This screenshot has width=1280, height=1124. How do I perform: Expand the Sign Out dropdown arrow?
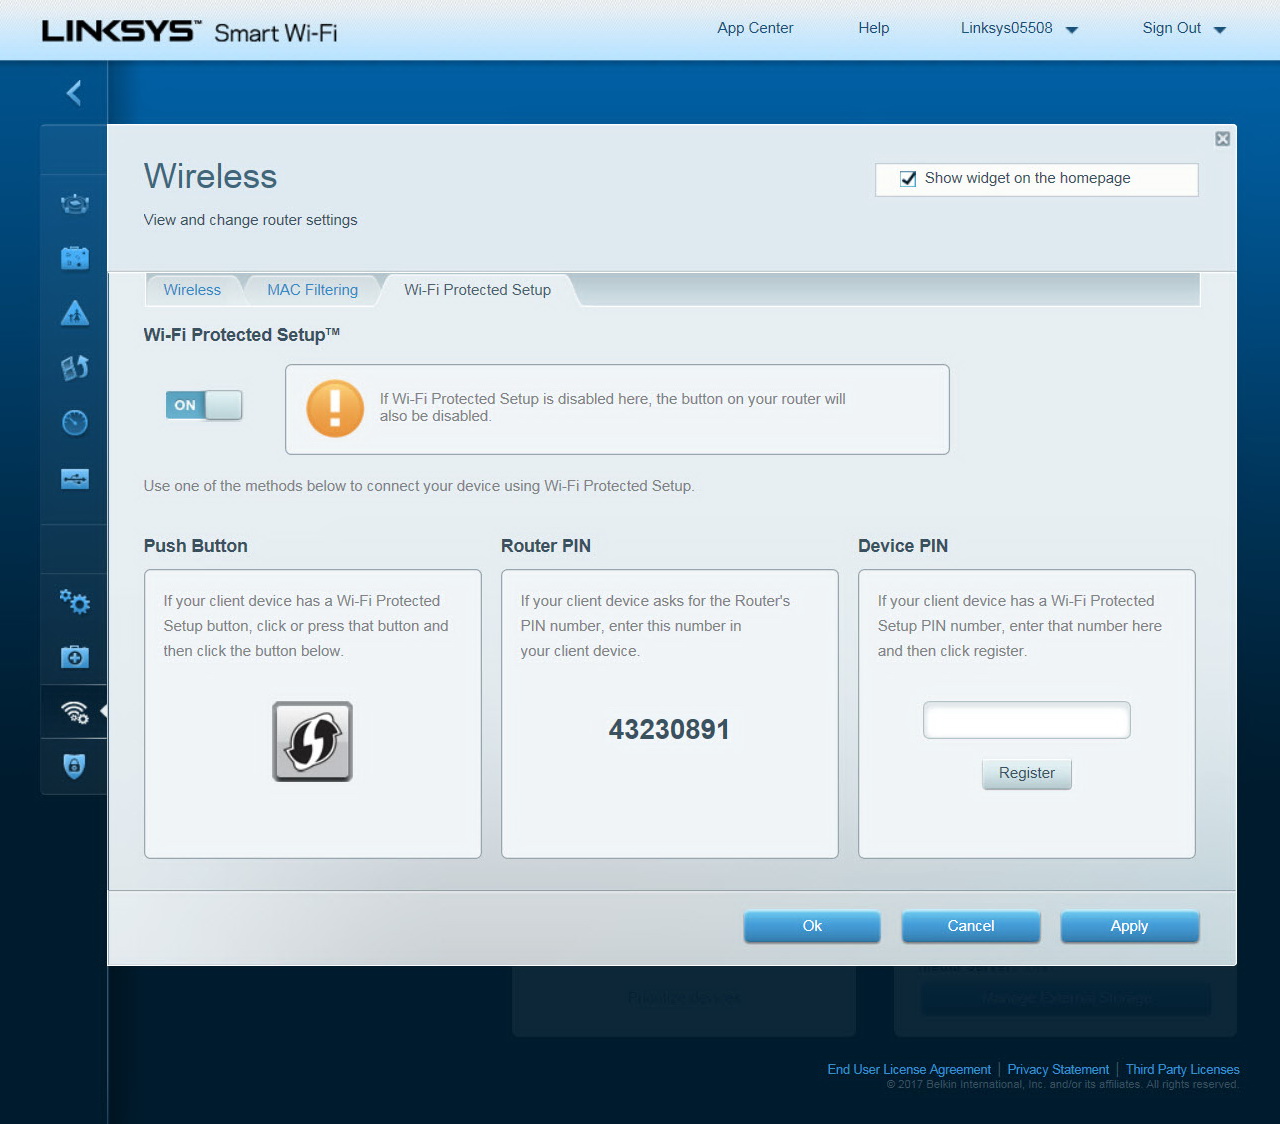pyautogui.click(x=1220, y=30)
